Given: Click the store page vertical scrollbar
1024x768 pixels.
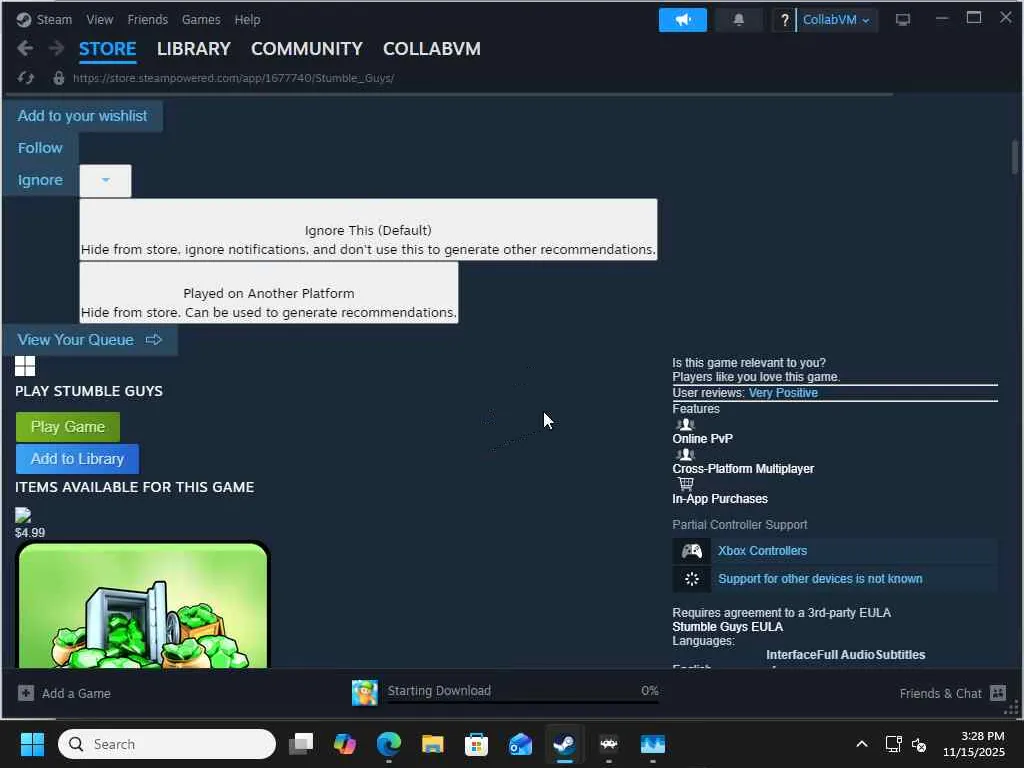Looking at the screenshot, I should [1015, 157].
